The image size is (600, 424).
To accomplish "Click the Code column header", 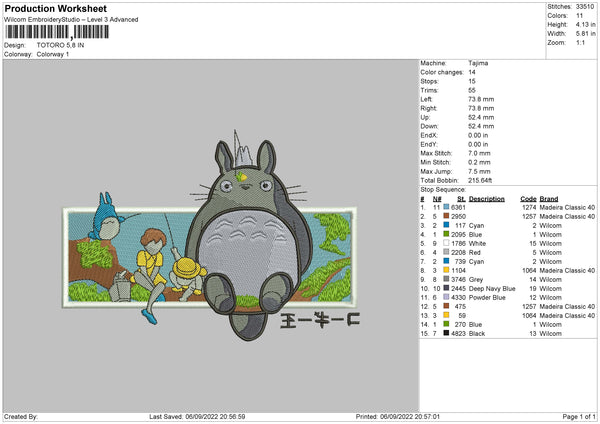I will pyautogui.click(x=529, y=198).
